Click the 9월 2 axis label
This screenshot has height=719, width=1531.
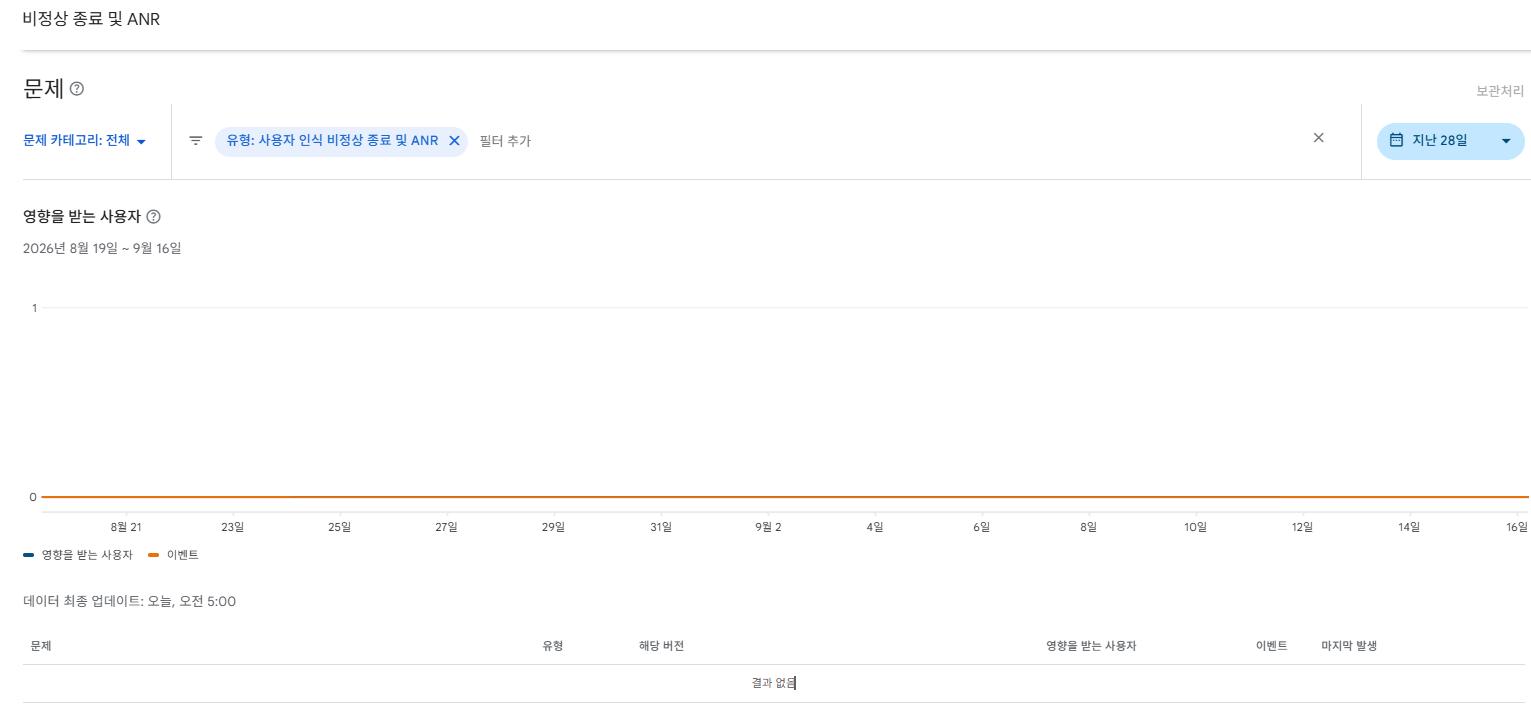pyautogui.click(x=768, y=526)
